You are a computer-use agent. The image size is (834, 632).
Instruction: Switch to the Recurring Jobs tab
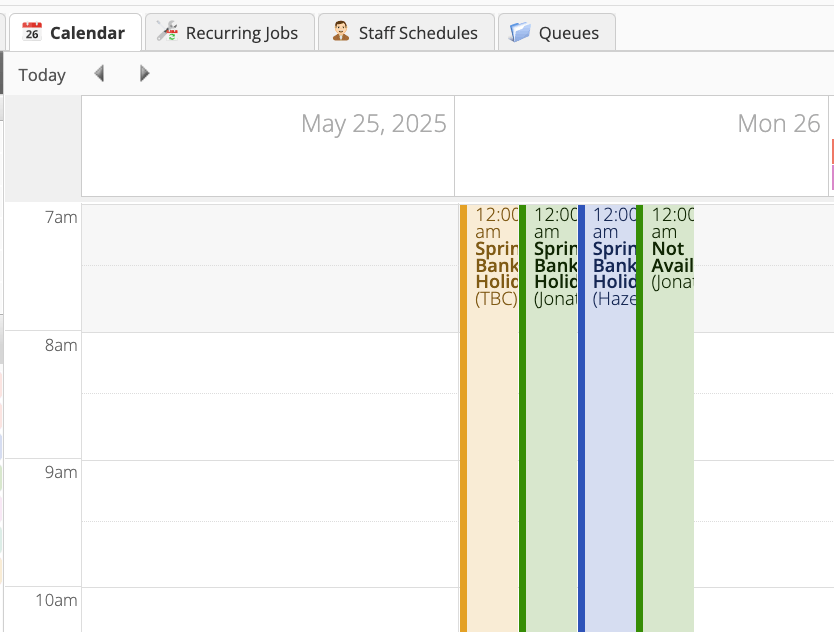229,32
